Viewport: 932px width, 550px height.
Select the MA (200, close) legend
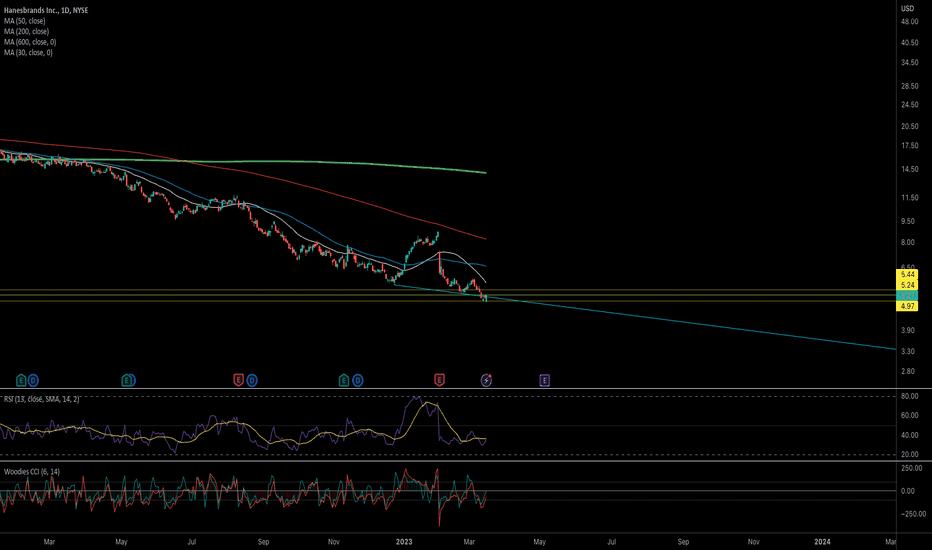(x=26, y=32)
